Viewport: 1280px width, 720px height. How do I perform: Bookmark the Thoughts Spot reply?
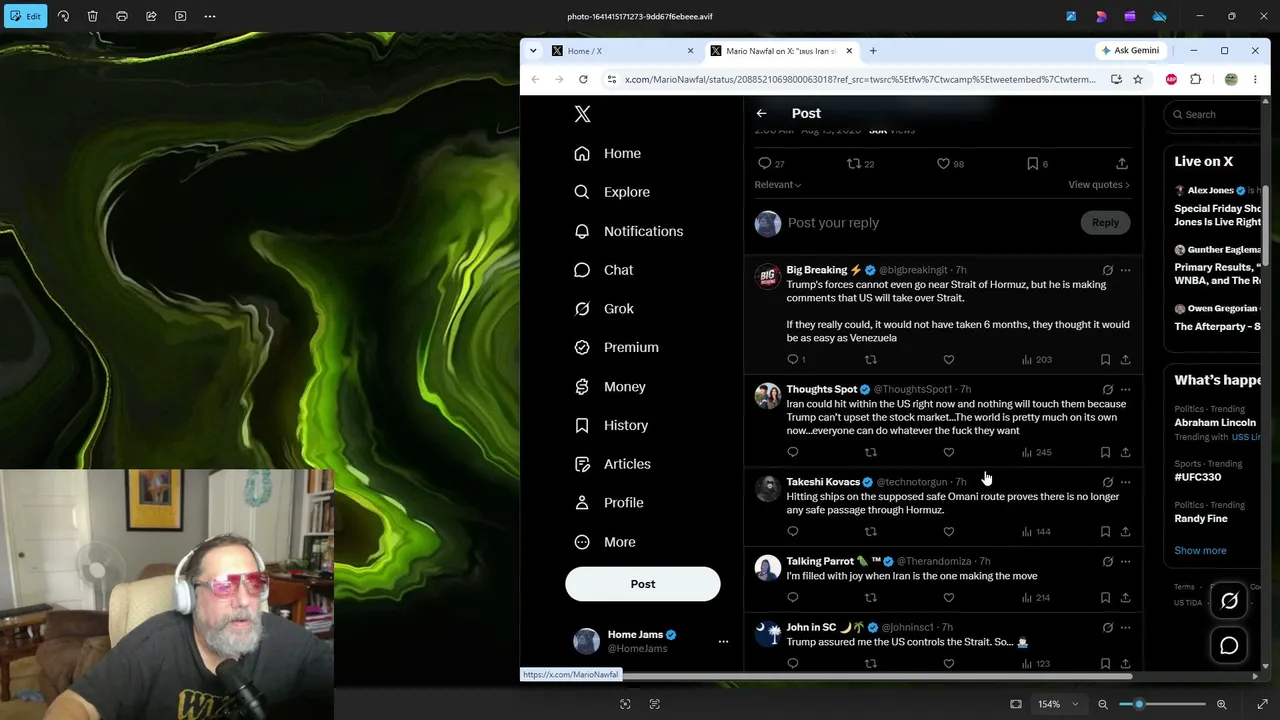point(1105,452)
